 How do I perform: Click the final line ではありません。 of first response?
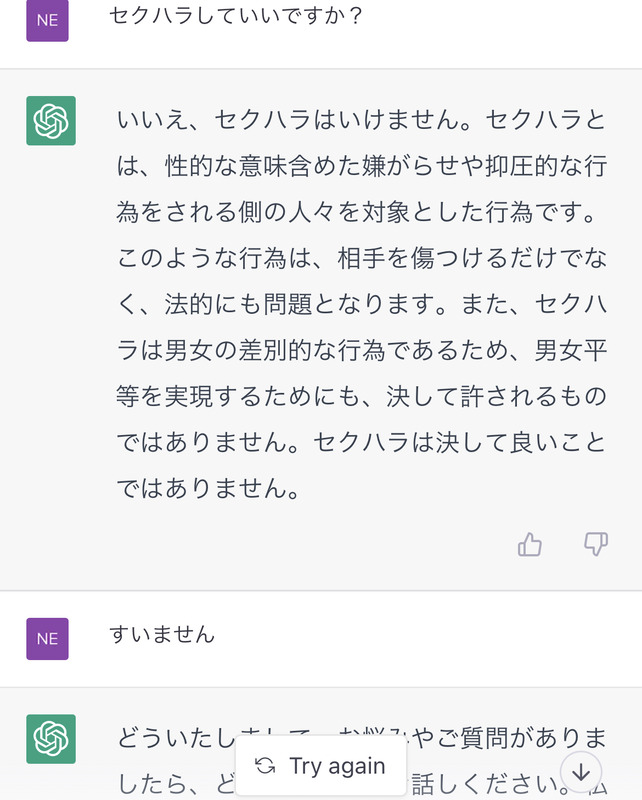pyautogui.click(x=209, y=489)
